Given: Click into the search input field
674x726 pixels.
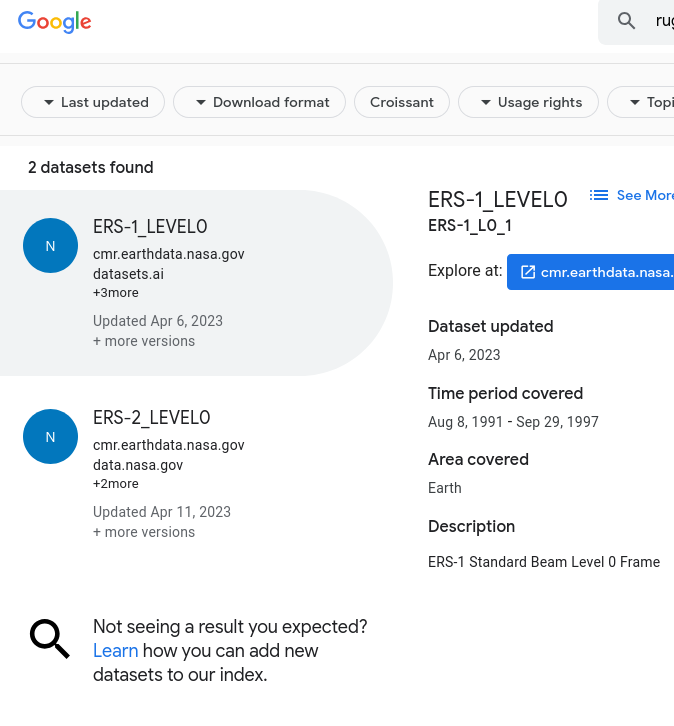Looking at the screenshot, I should (662, 21).
